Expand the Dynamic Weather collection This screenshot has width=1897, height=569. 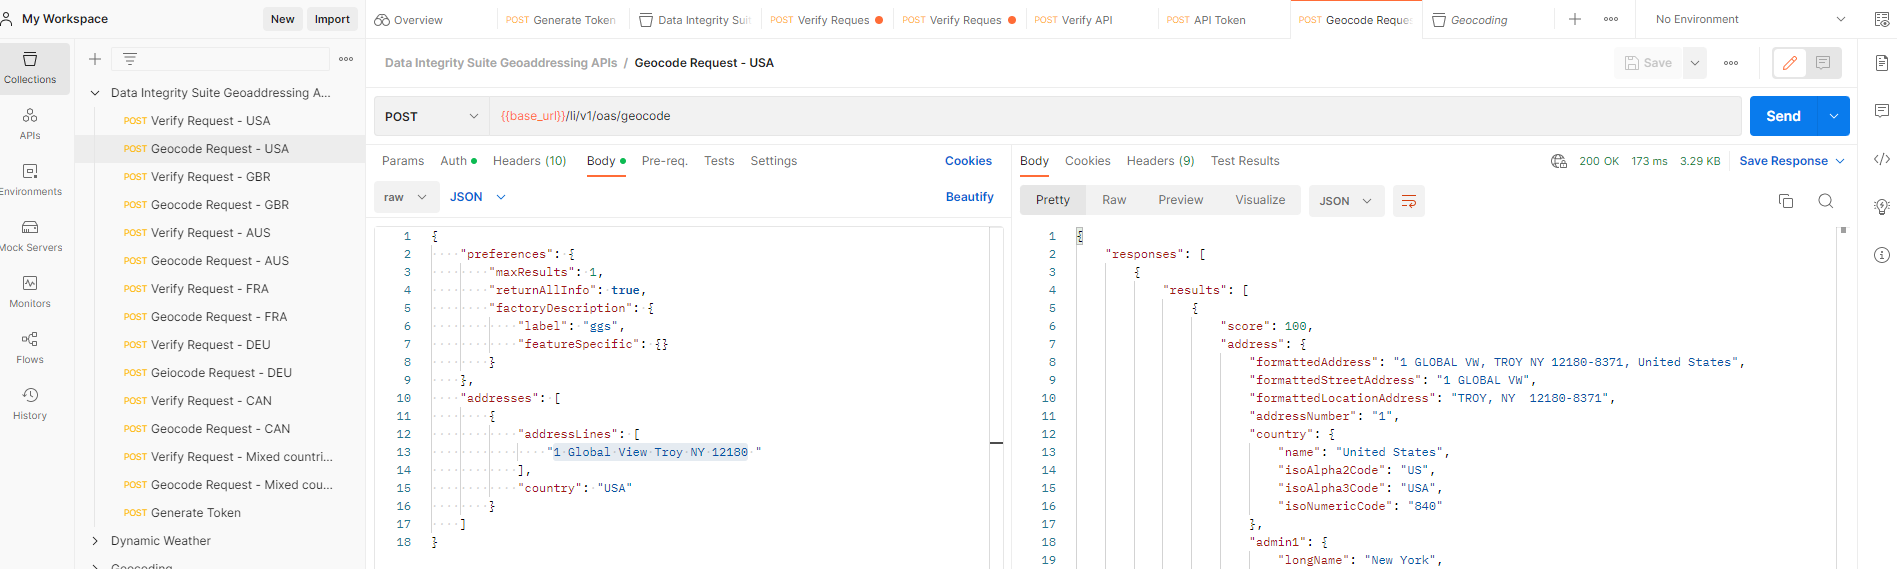[x=96, y=541]
